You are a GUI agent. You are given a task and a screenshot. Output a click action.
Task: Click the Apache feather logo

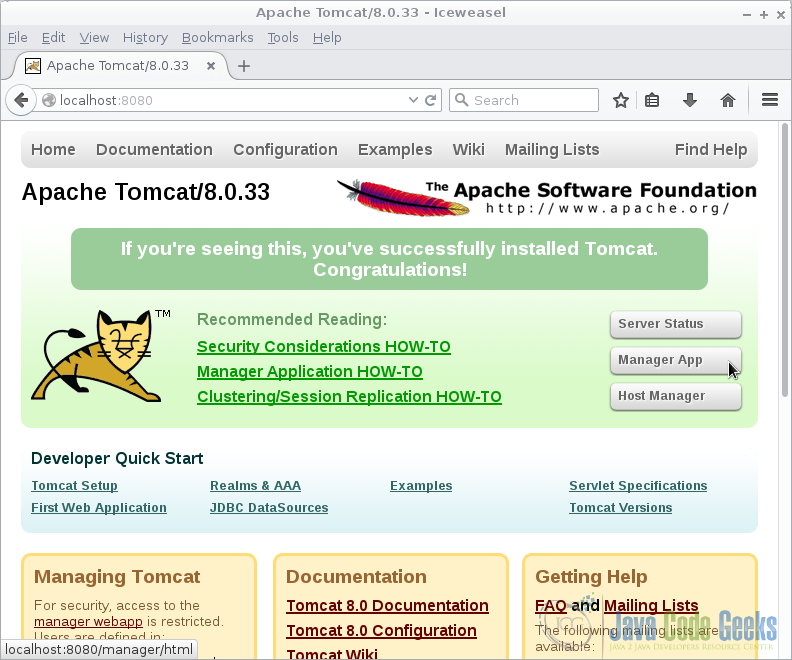point(403,198)
